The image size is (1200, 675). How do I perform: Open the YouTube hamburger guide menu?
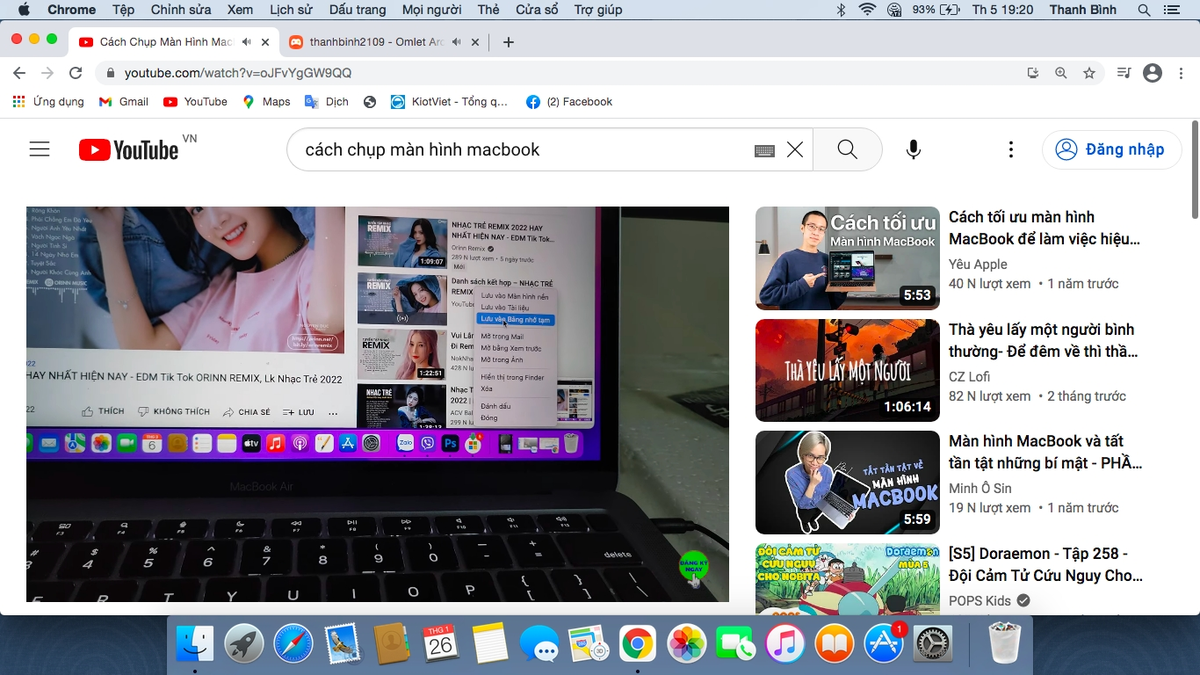(39, 149)
